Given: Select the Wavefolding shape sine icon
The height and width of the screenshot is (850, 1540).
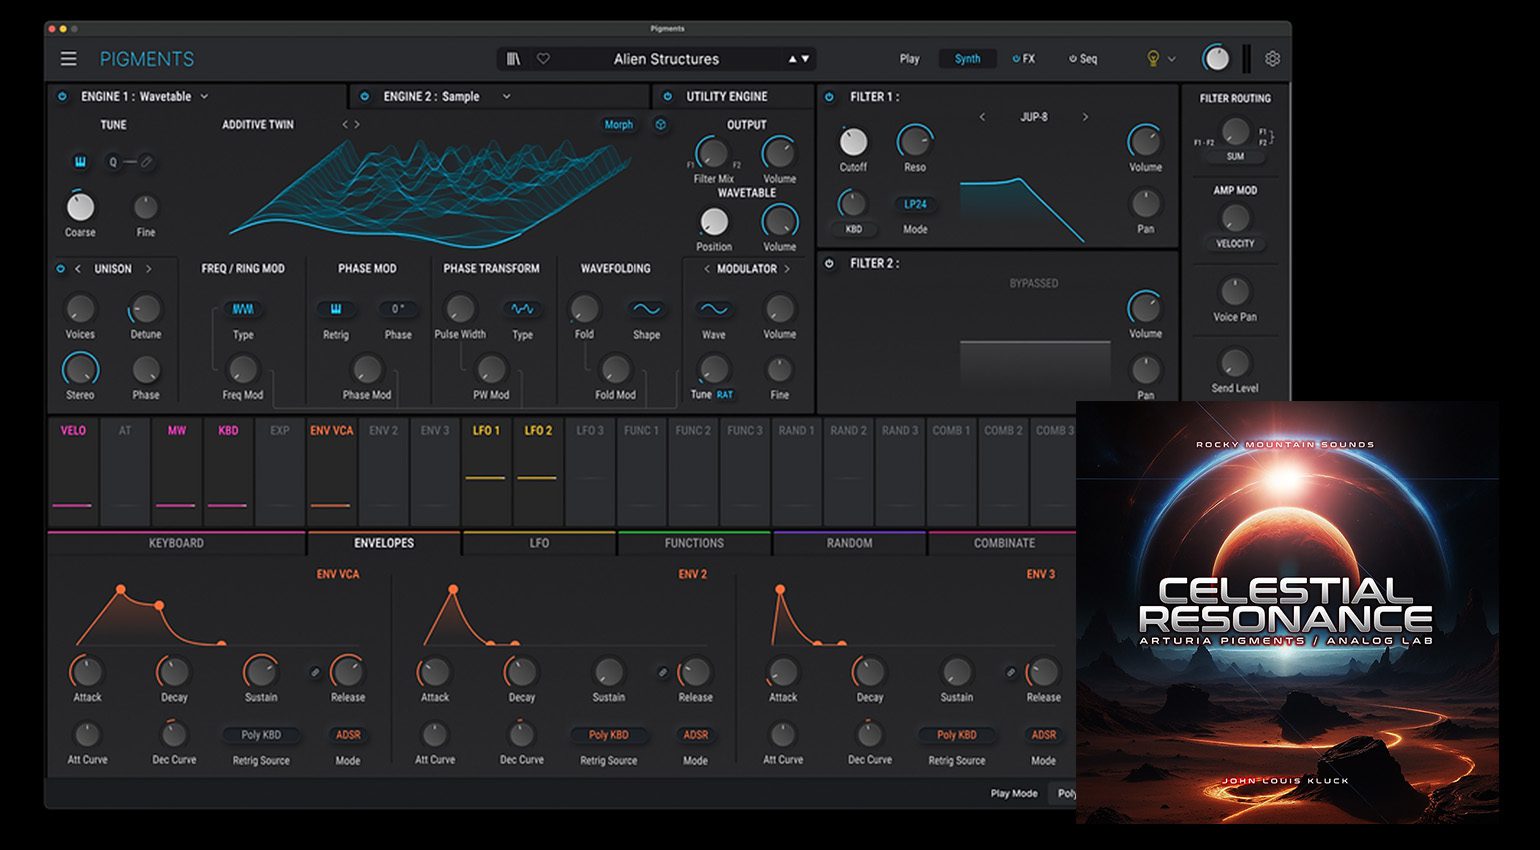Looking at the screenshot, I should click(646, 309).
